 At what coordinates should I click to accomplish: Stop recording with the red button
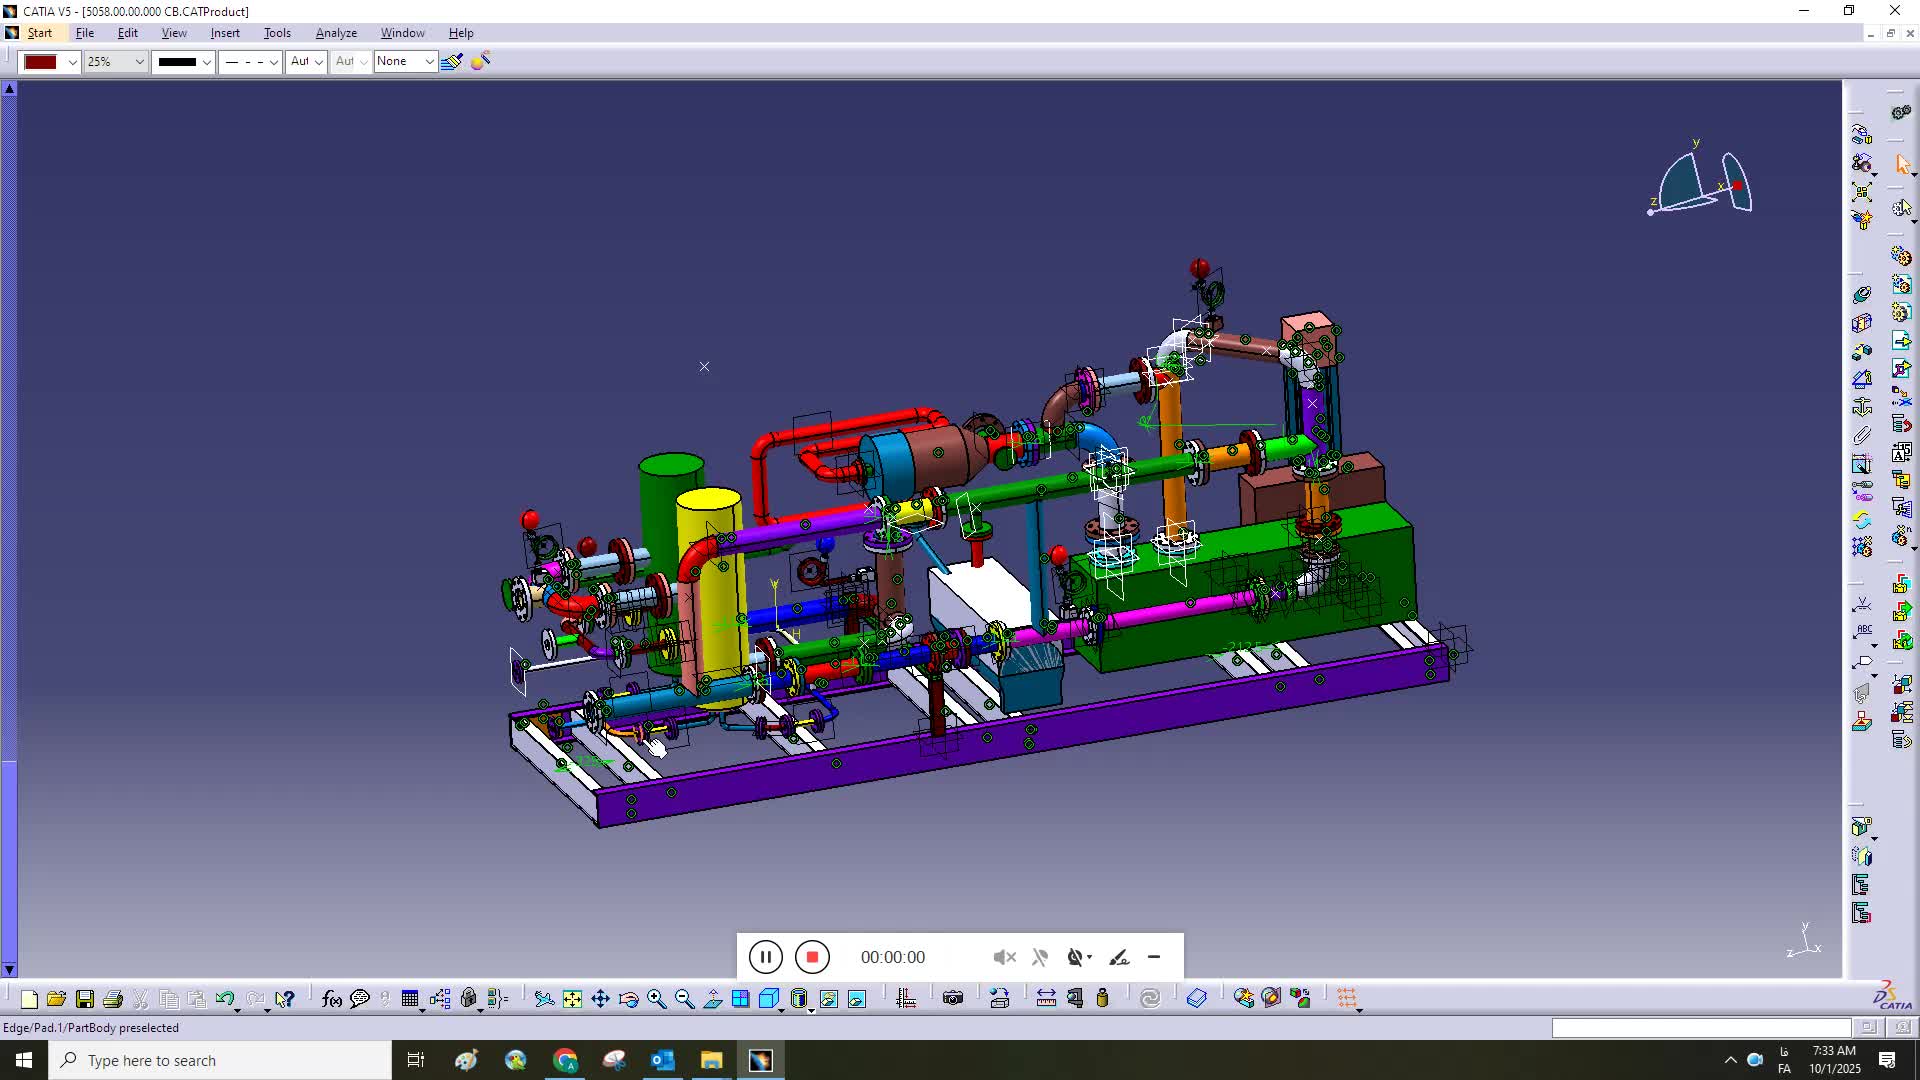812,957
